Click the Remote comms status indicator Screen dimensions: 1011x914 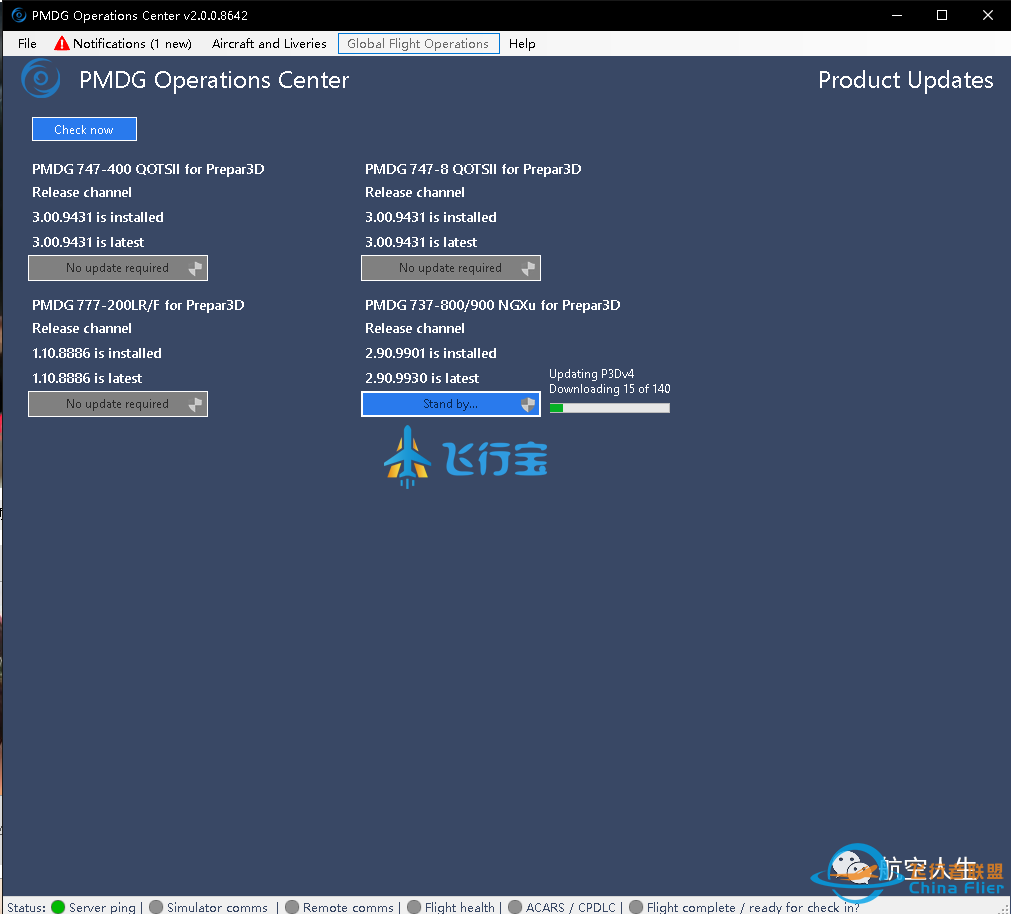292,907
